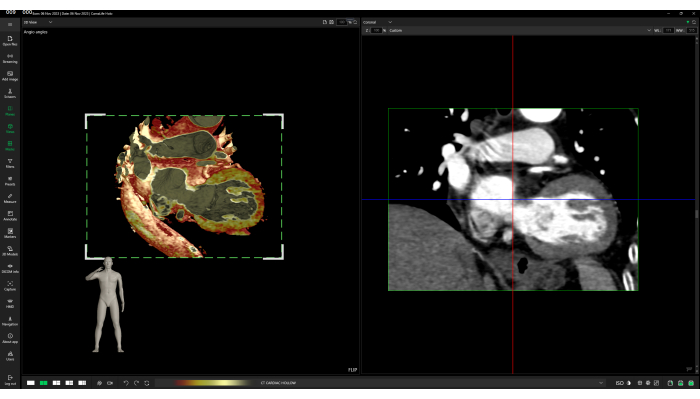
Task: Switch to the single-pane layout
Action: pos(30,383)
